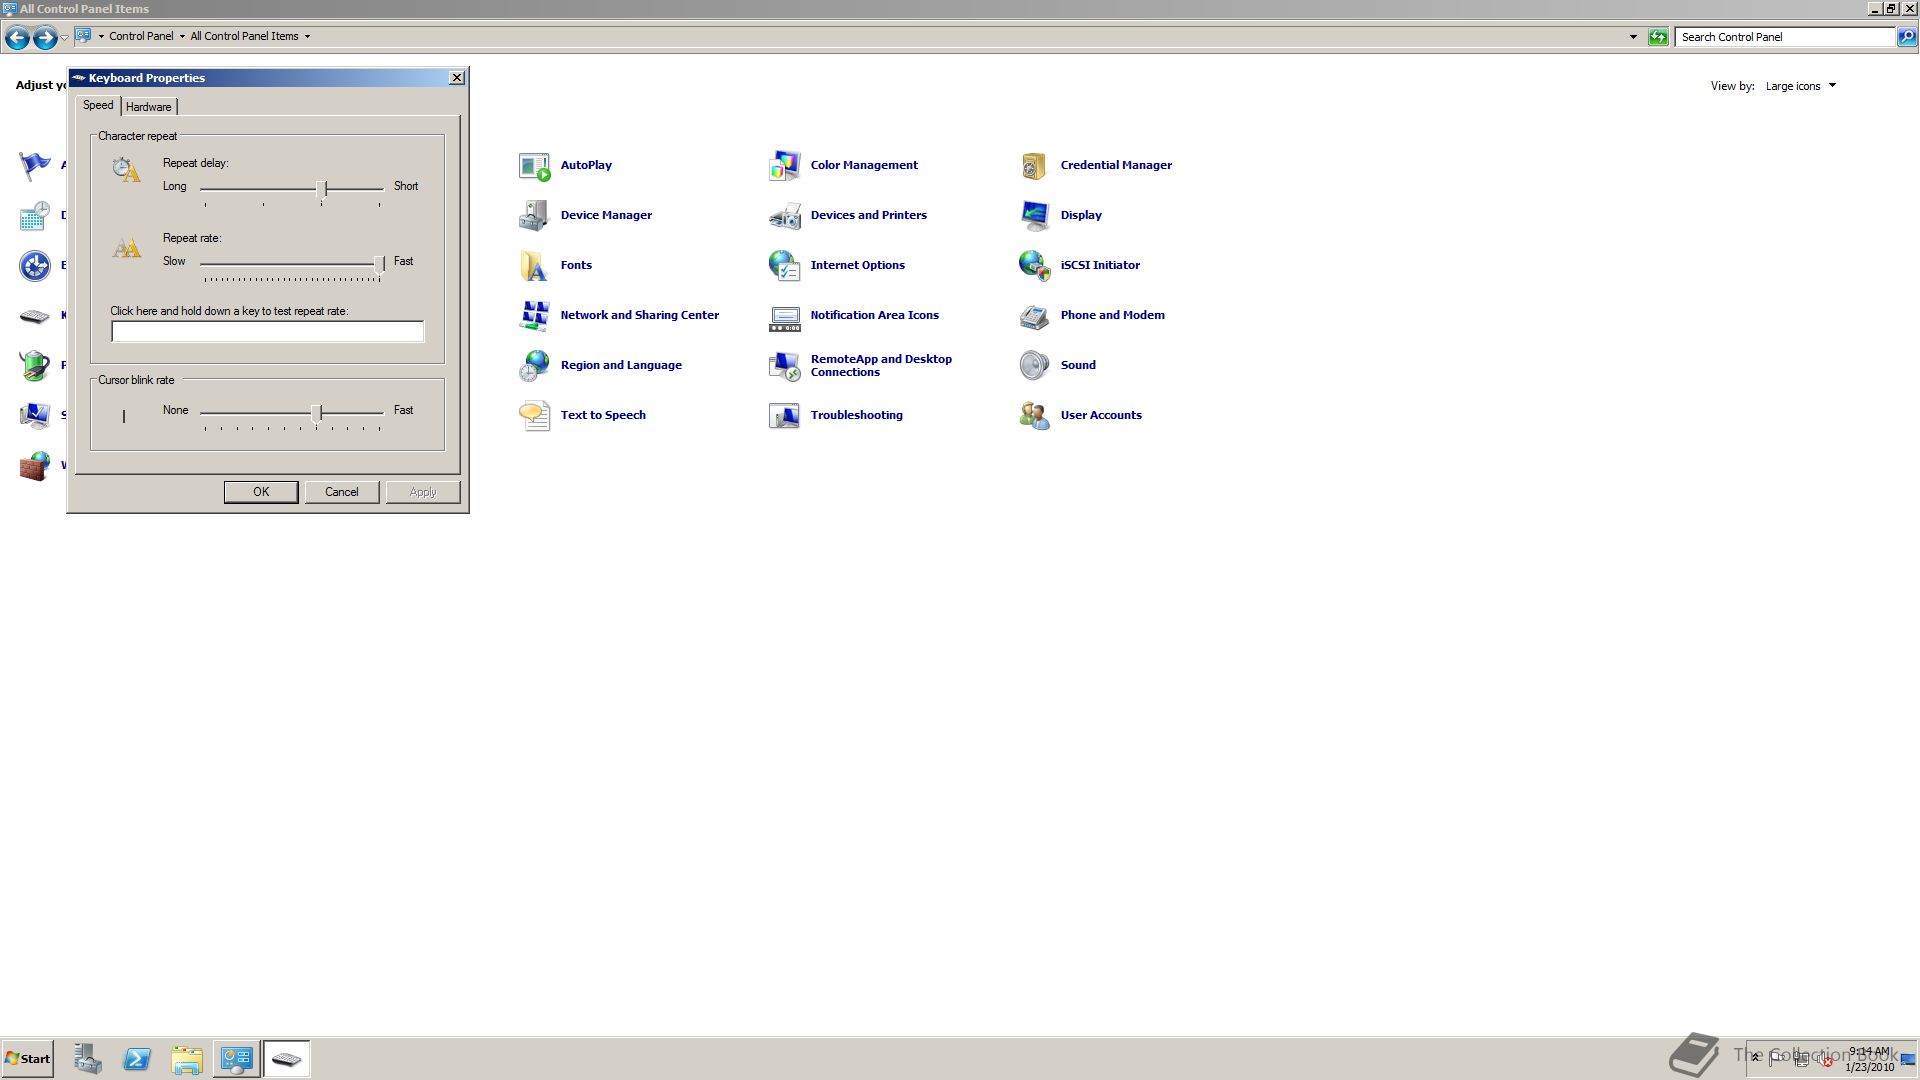
Task: Click the Repeat rate slider handle
Action: (x=379, y=264)
